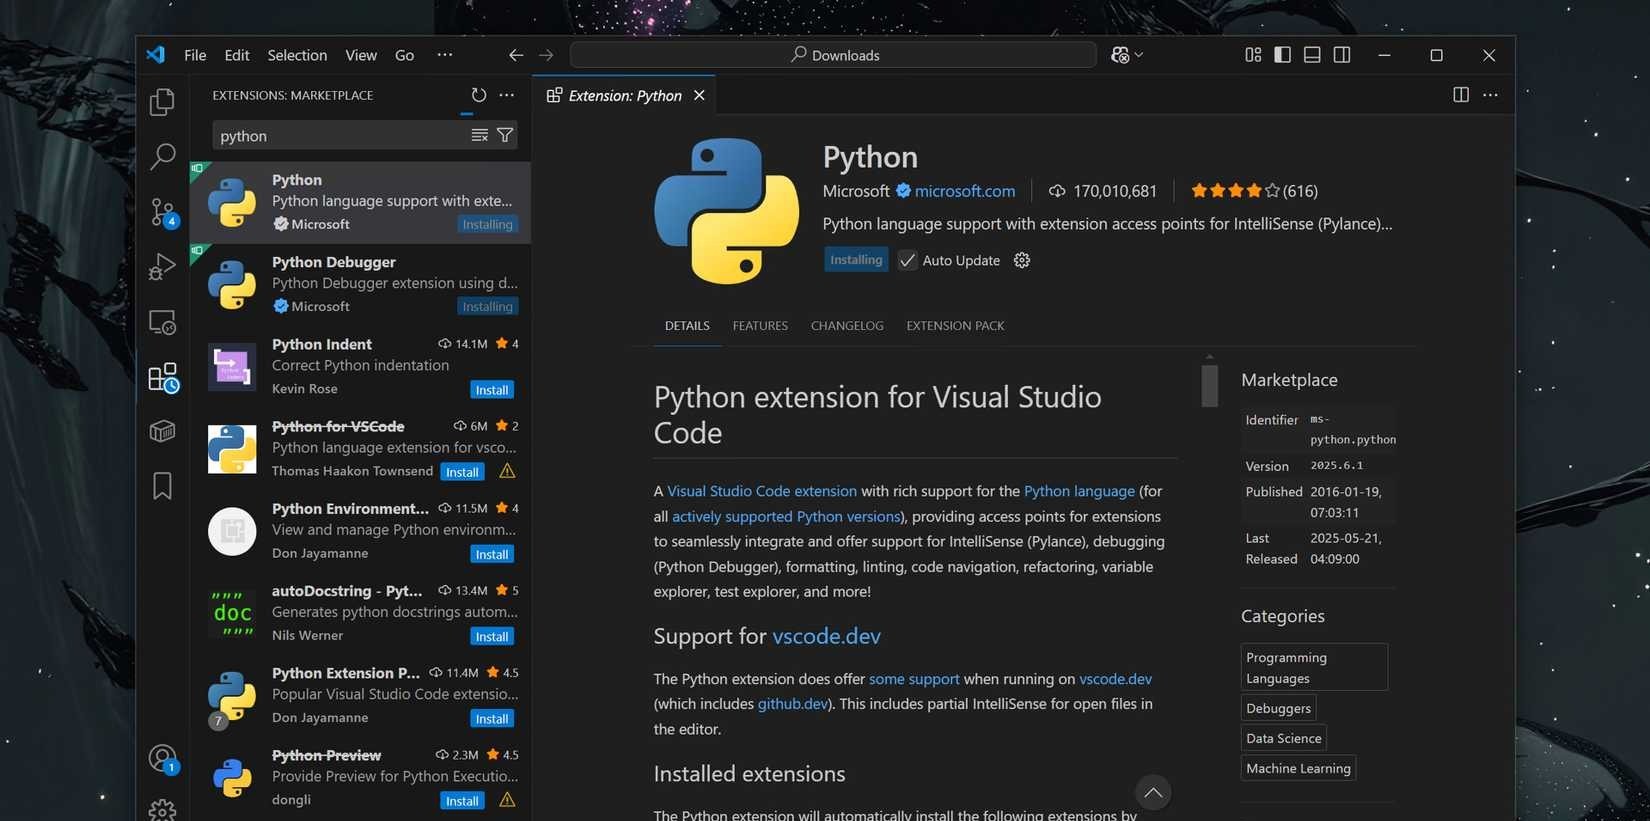Image resolution: width=1650 pixels, height=821 pixels.
Task: Click the scroll-to-top arrow button
Action: tap(1153, 793)
